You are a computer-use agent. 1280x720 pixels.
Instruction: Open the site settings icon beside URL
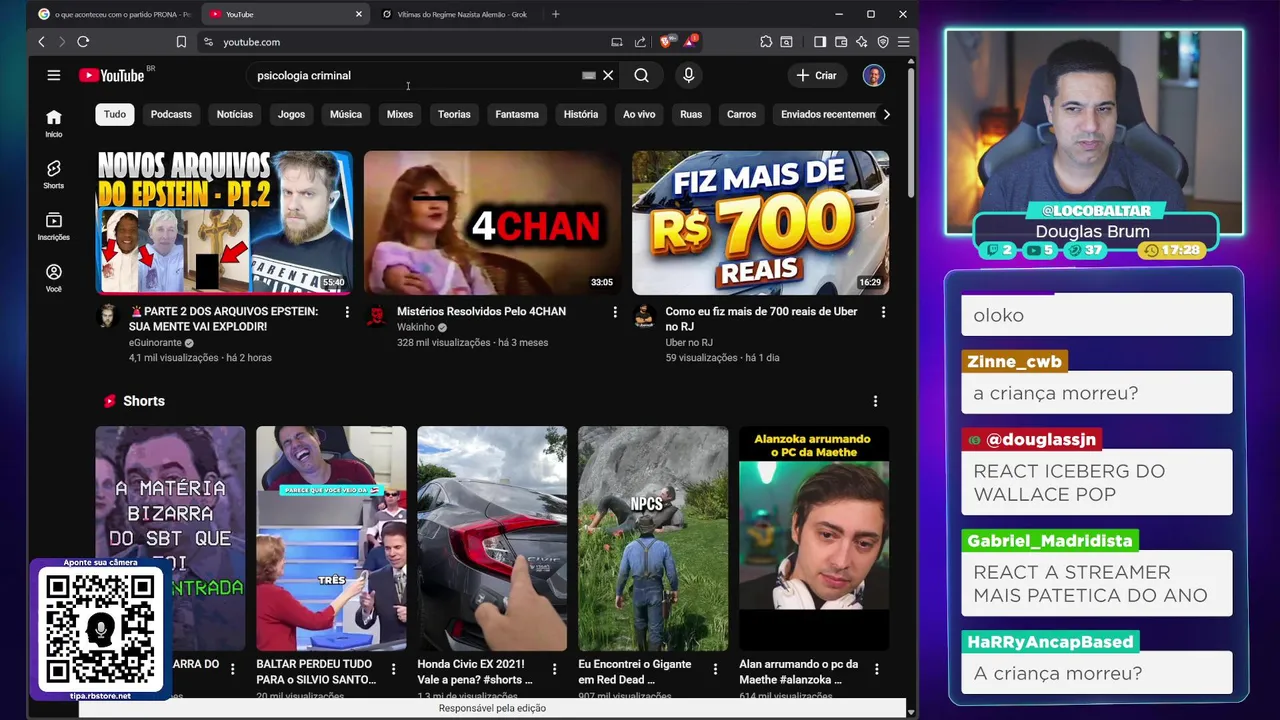click(x=208, y=42)
